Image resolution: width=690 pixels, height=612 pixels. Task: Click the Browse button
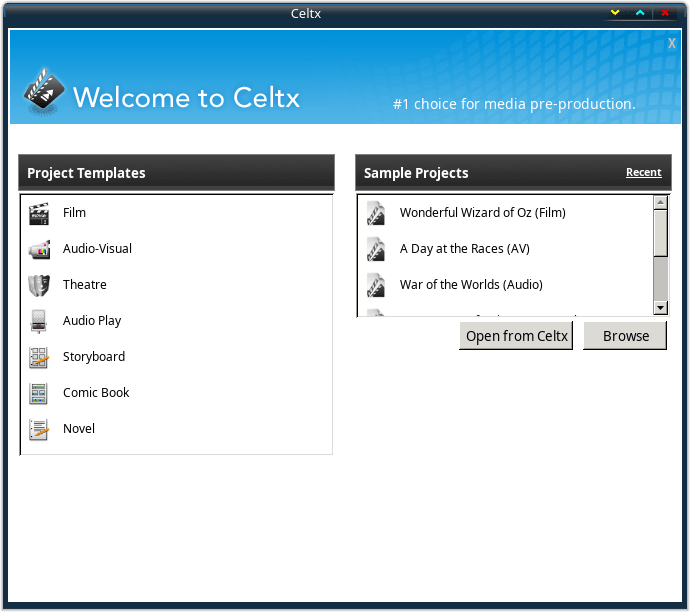pyautogui.click(x=625, y=336)
